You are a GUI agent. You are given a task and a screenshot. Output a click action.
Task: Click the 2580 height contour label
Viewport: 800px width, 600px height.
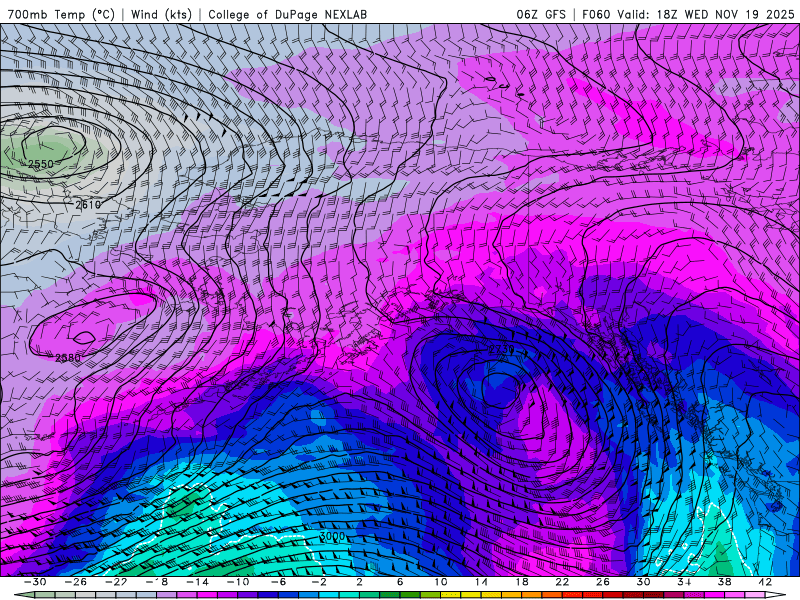tap(68, 358)
